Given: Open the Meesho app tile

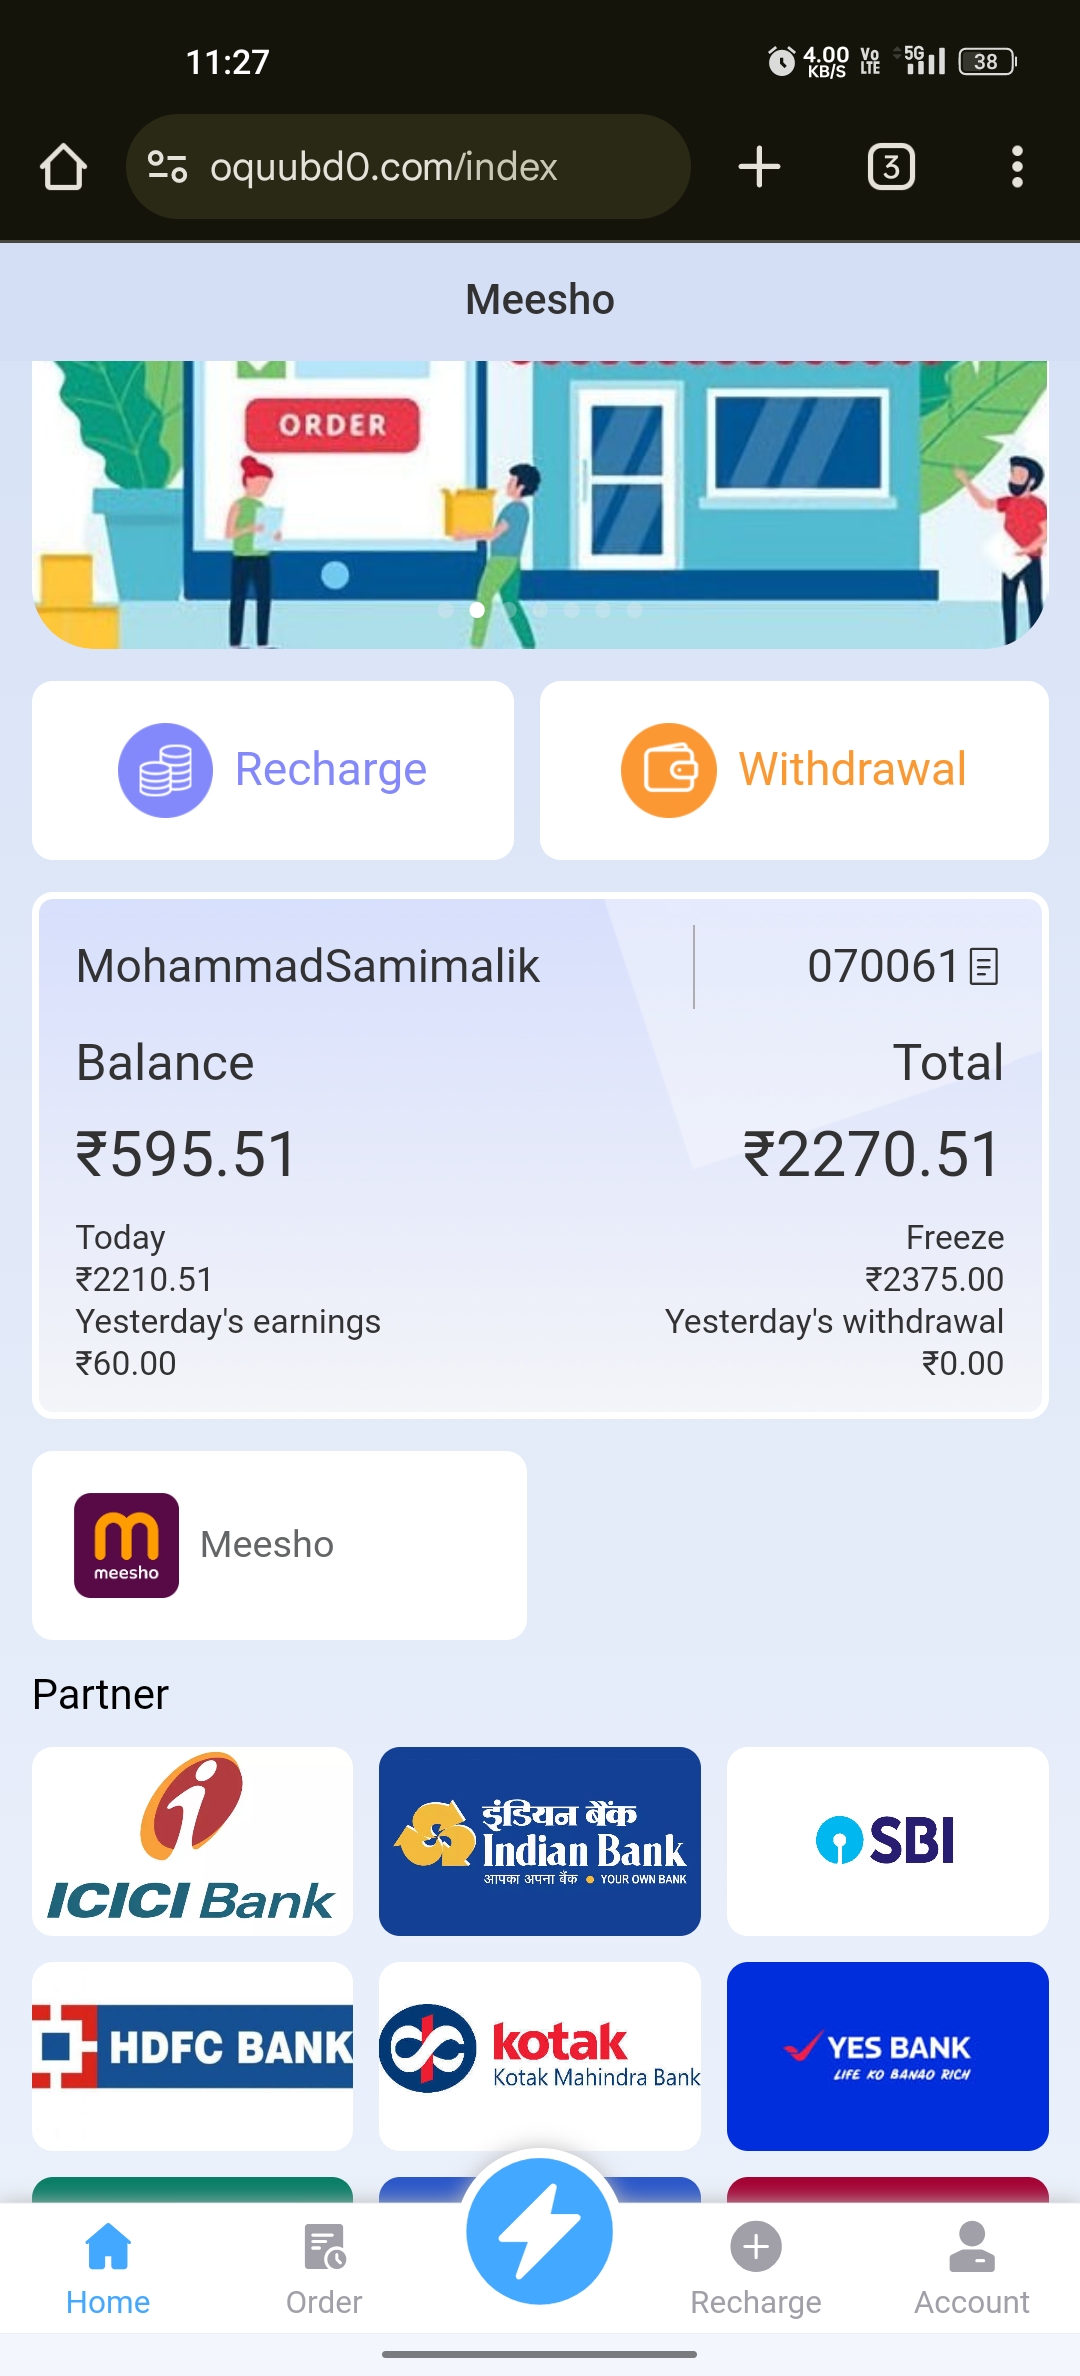Looking at the screenshot, I should [279, 1545].
